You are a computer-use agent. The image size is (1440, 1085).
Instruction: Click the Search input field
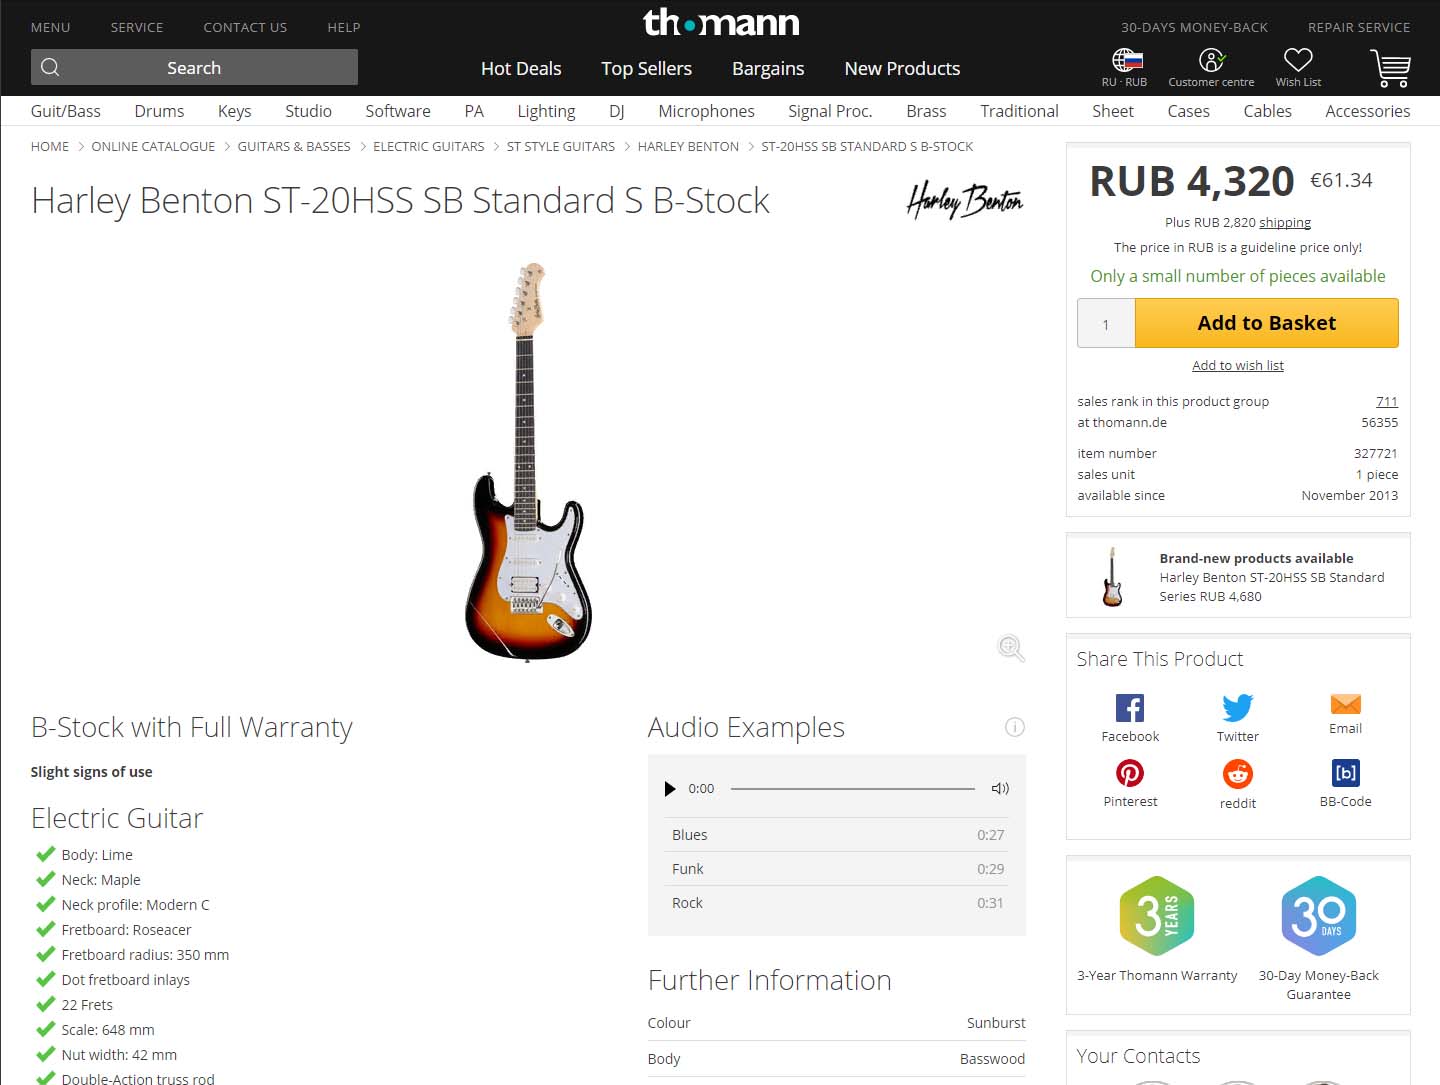coord(194,68)
